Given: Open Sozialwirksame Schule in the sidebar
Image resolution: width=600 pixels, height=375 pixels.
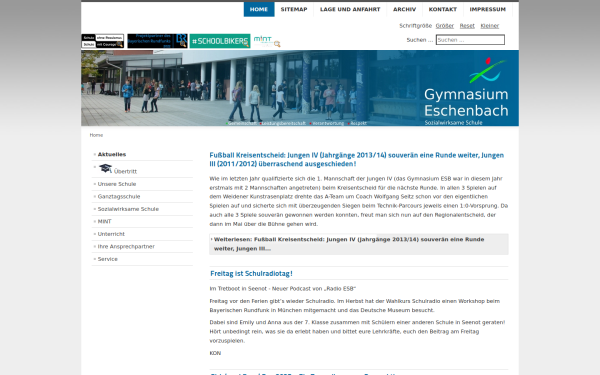Looking at the screenshot, I should point(128,209).
